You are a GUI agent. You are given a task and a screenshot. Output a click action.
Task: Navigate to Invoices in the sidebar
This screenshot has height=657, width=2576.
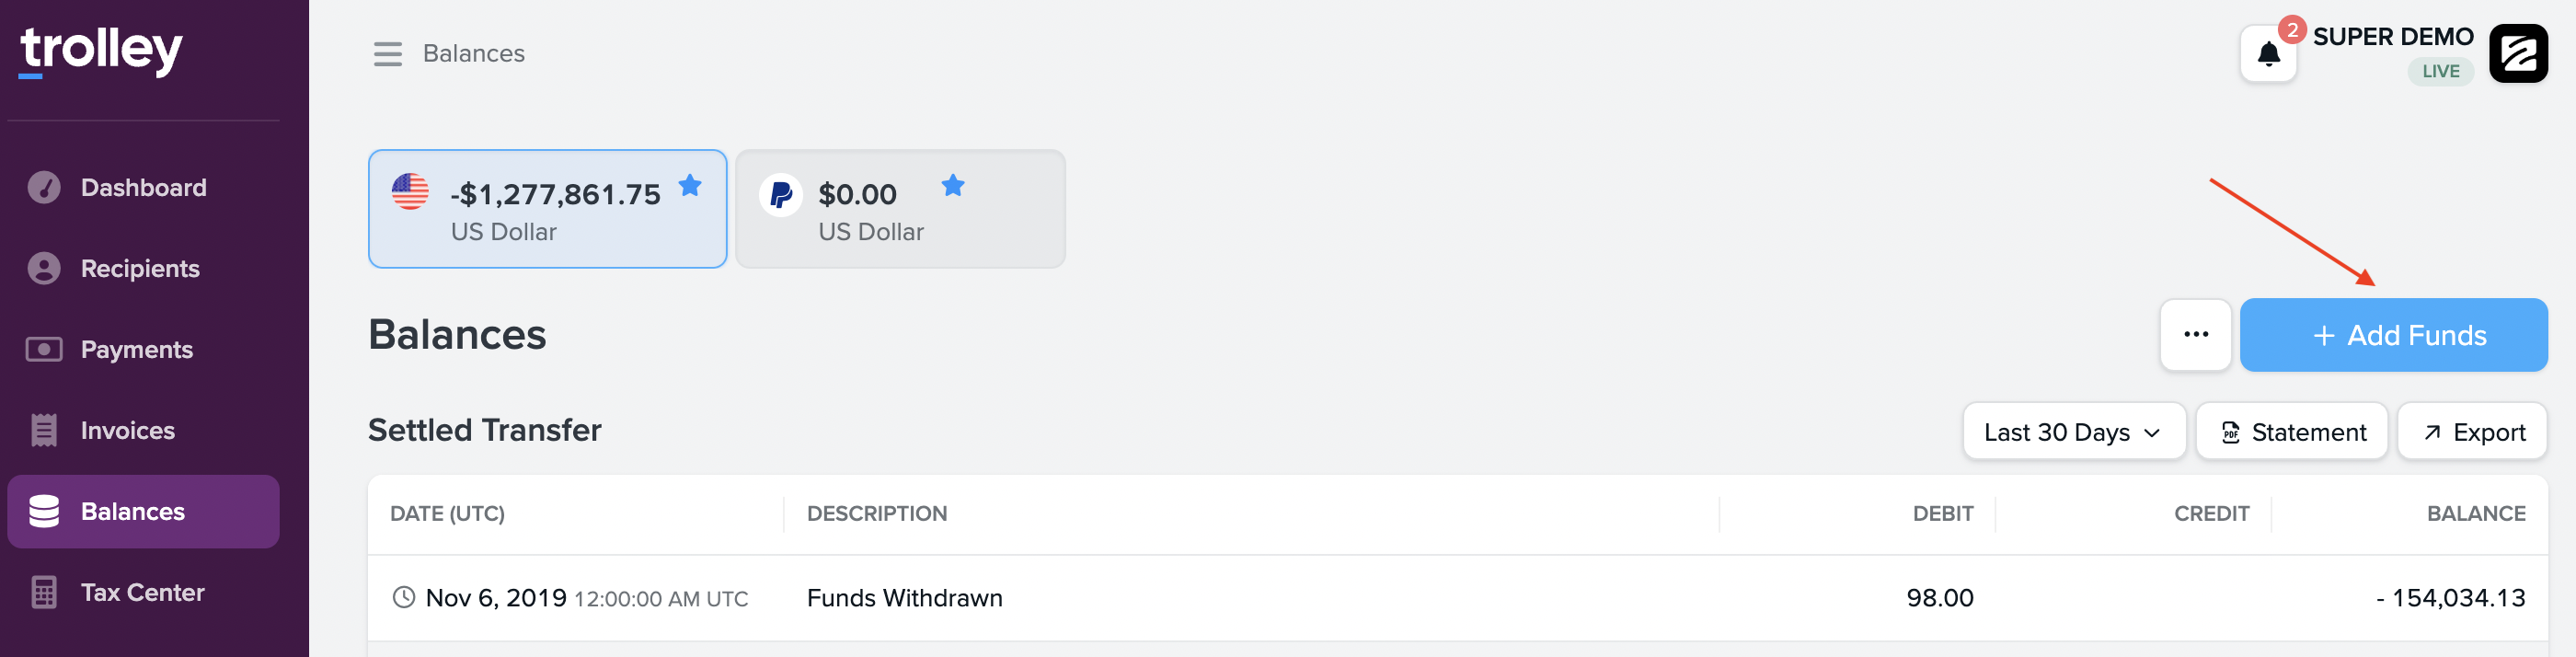point(127,431)
